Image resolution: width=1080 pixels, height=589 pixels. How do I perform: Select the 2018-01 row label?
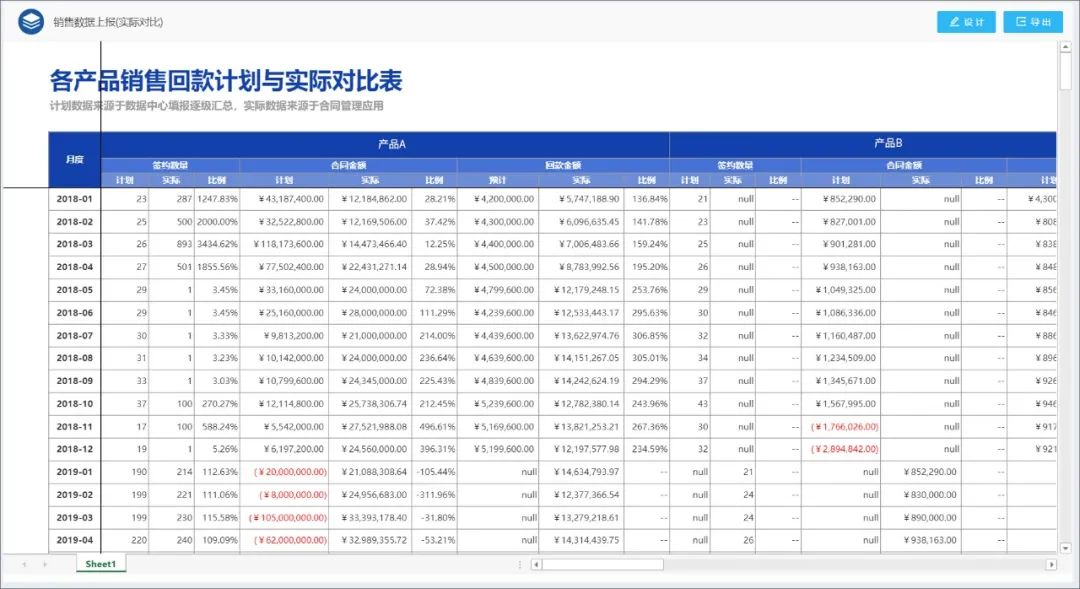[74, 198]
